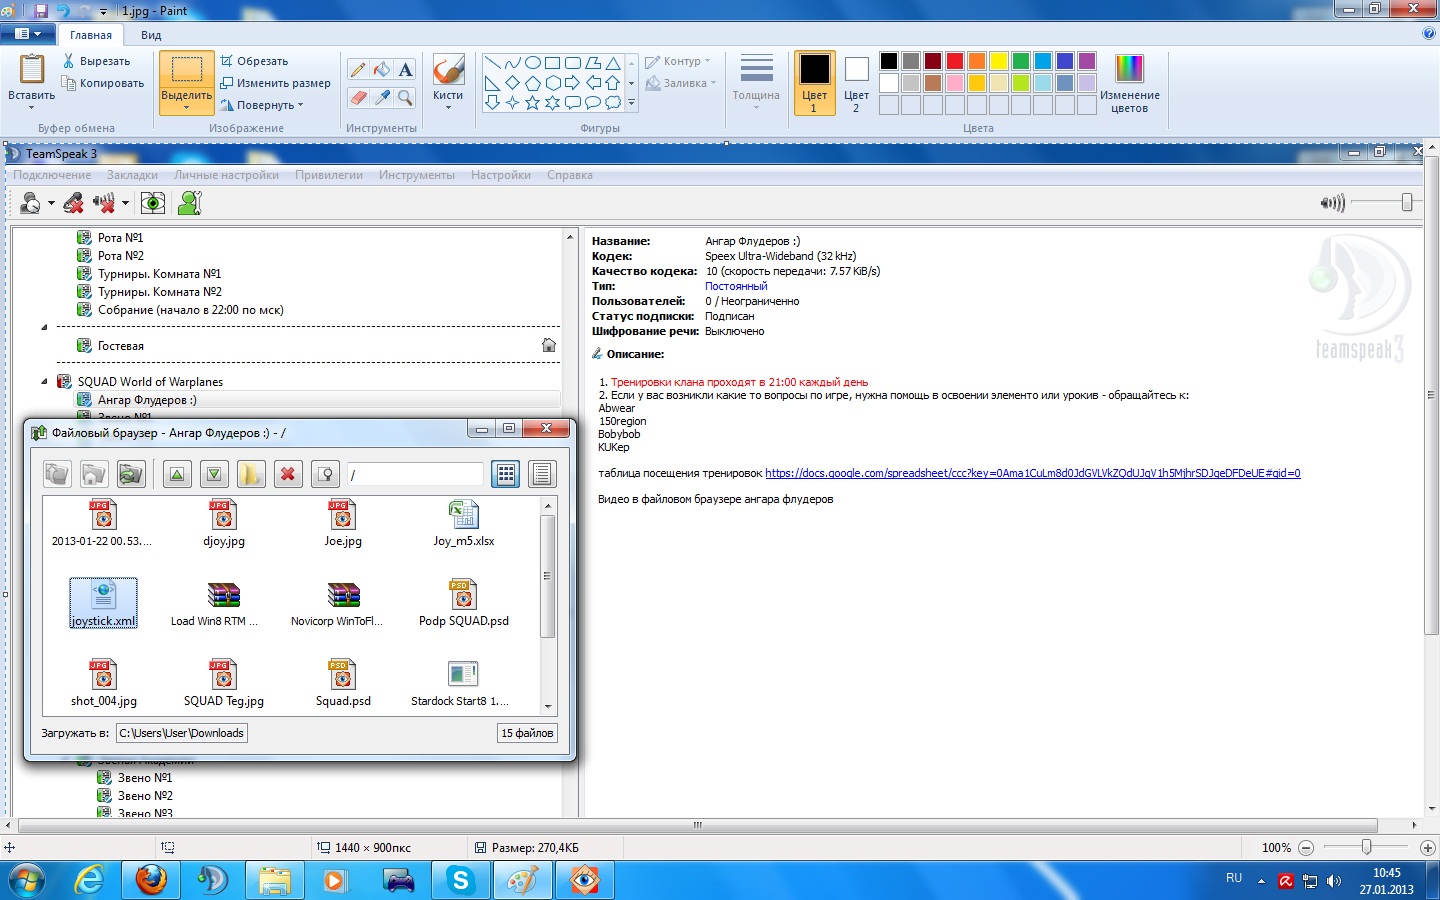Click the green up-arrow upload icon
The width and height of the screenshot is (1440, 900).
click(x=177, y=474)
